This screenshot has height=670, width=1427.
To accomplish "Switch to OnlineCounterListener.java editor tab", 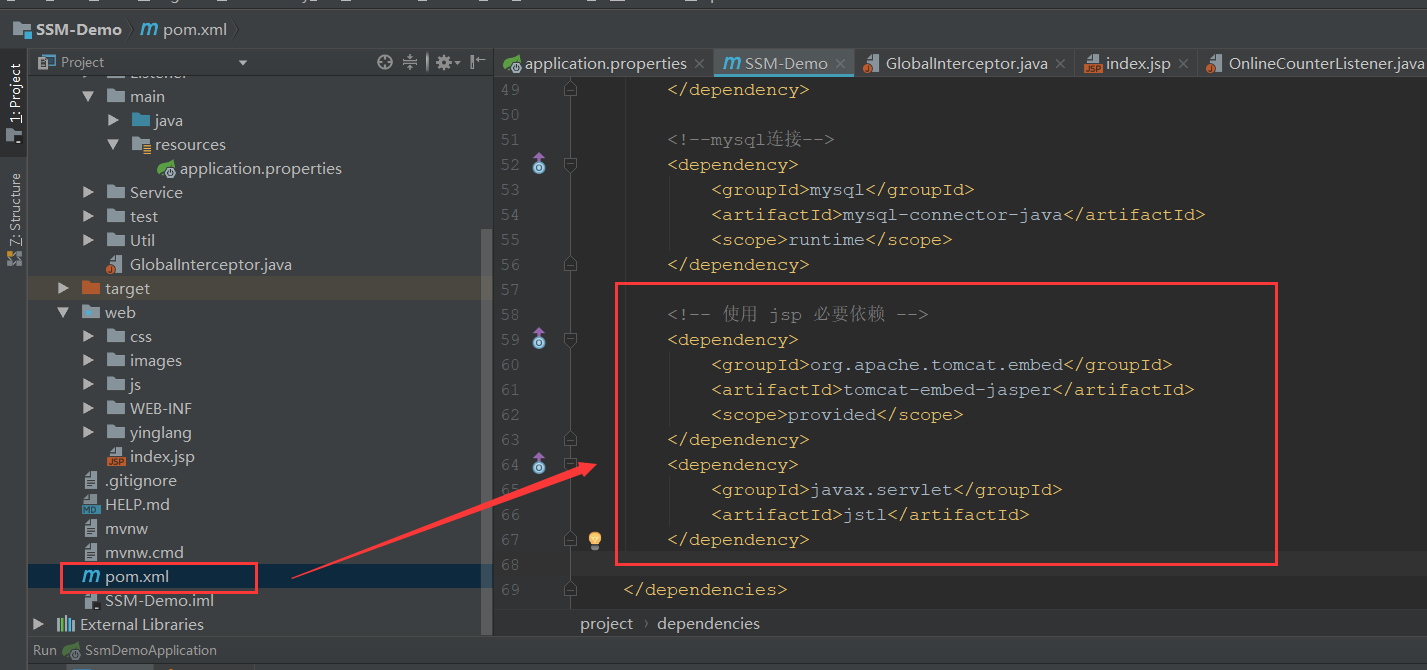I will (1313, 63).
